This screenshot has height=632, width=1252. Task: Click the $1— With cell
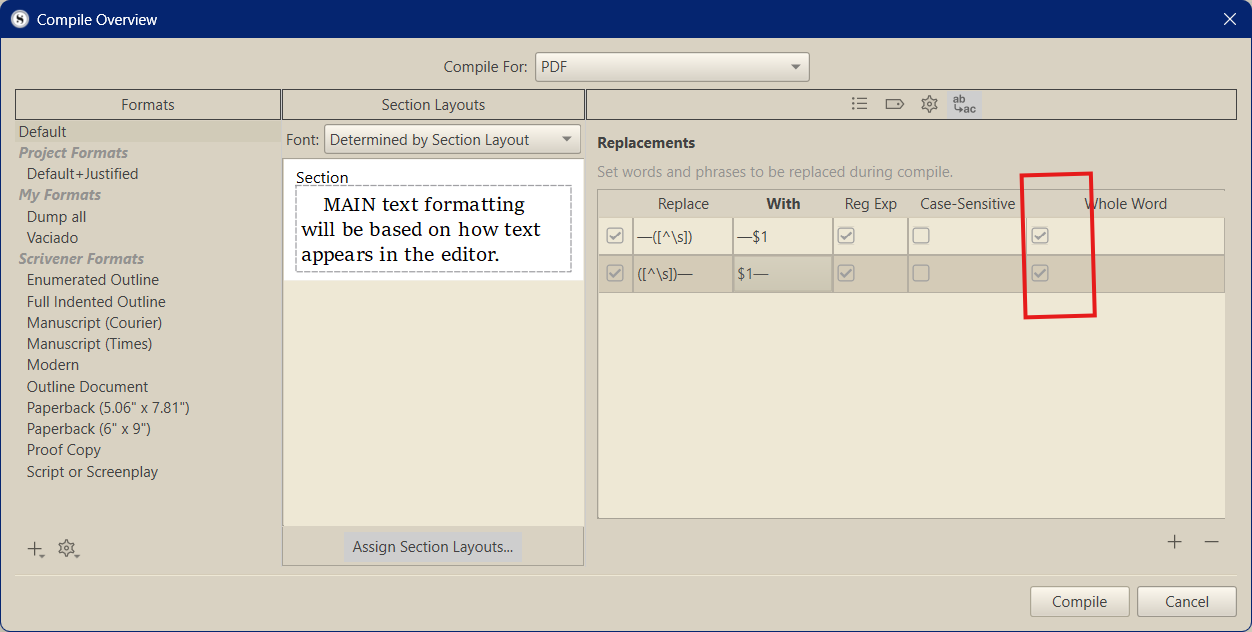(x=783, y=273)
